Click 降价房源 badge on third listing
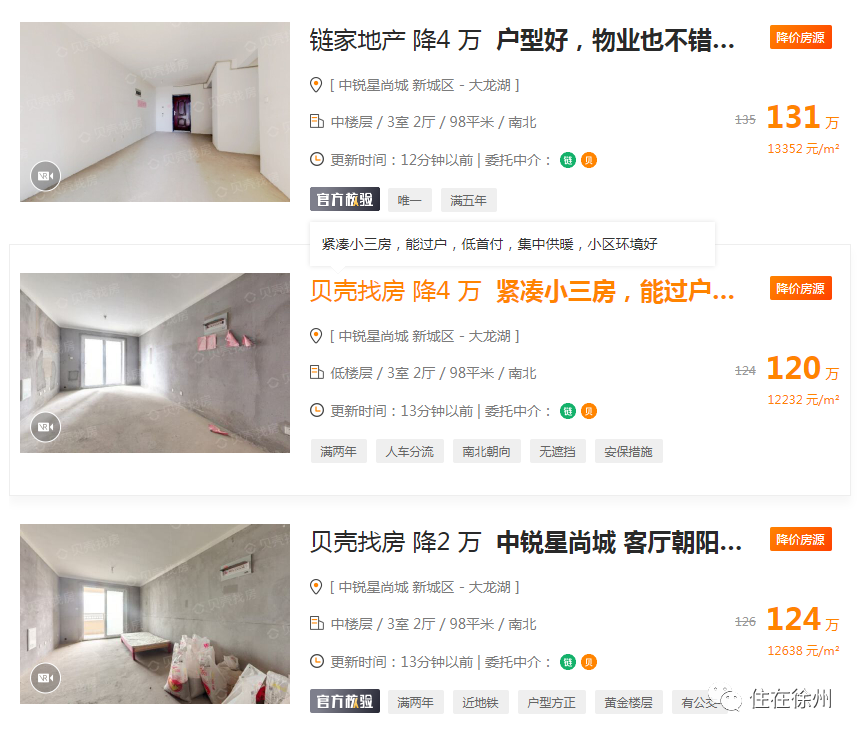The width and height of the screenshot is (860, 736). pyautogui.click(x=801, y=539)
